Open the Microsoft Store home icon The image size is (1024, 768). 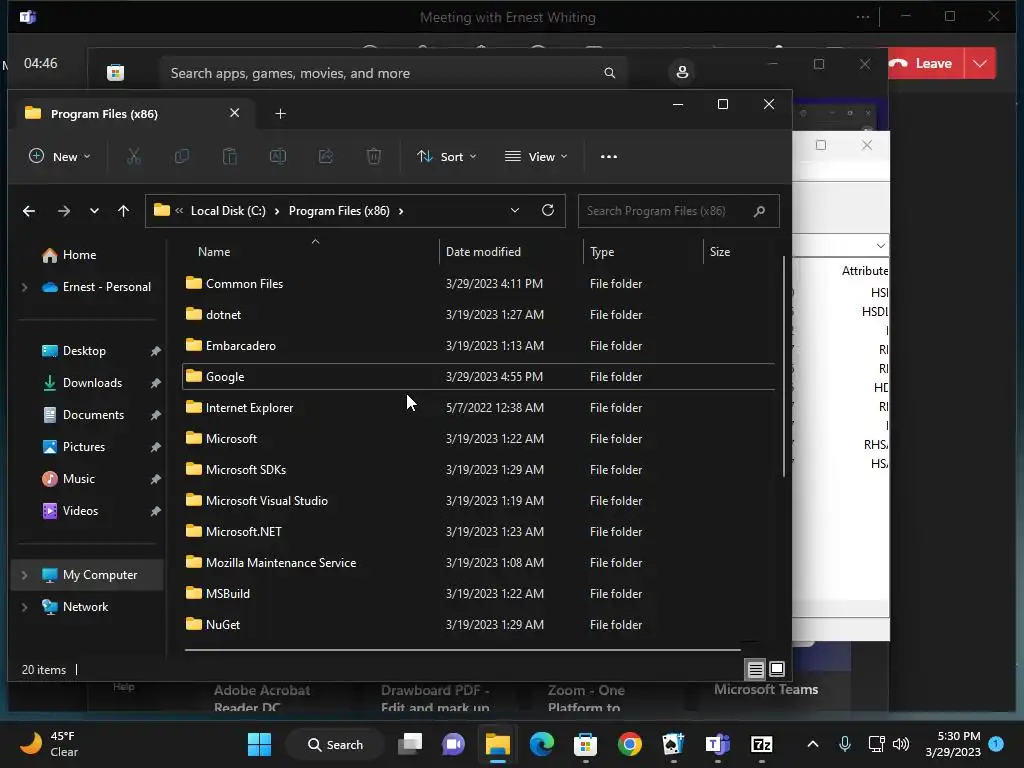click(116, 72)
